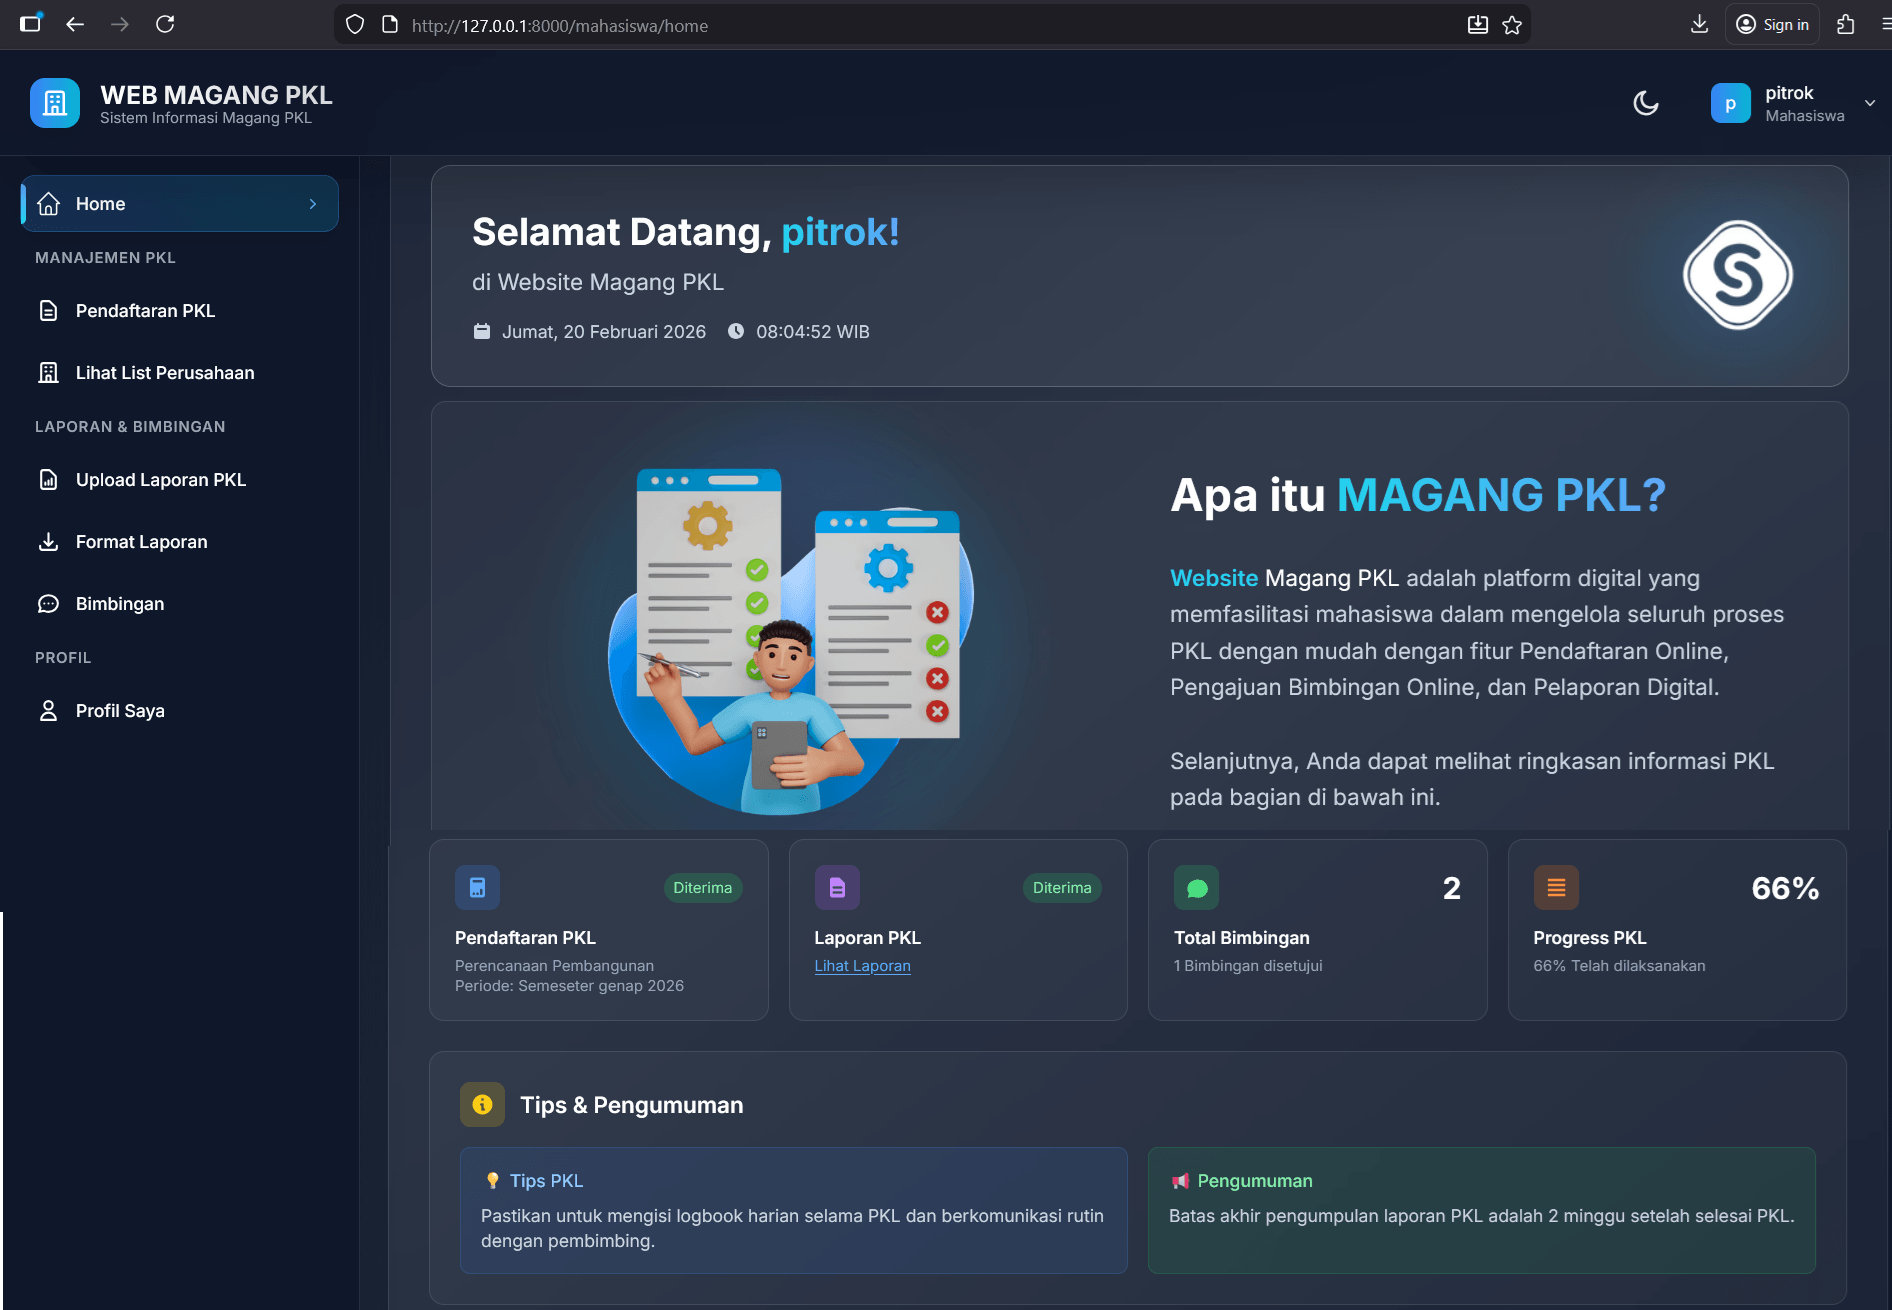The image size is (1892, 1310).
Task: Click the circular S logo in welcome banner
Action: coord(1738,275)
